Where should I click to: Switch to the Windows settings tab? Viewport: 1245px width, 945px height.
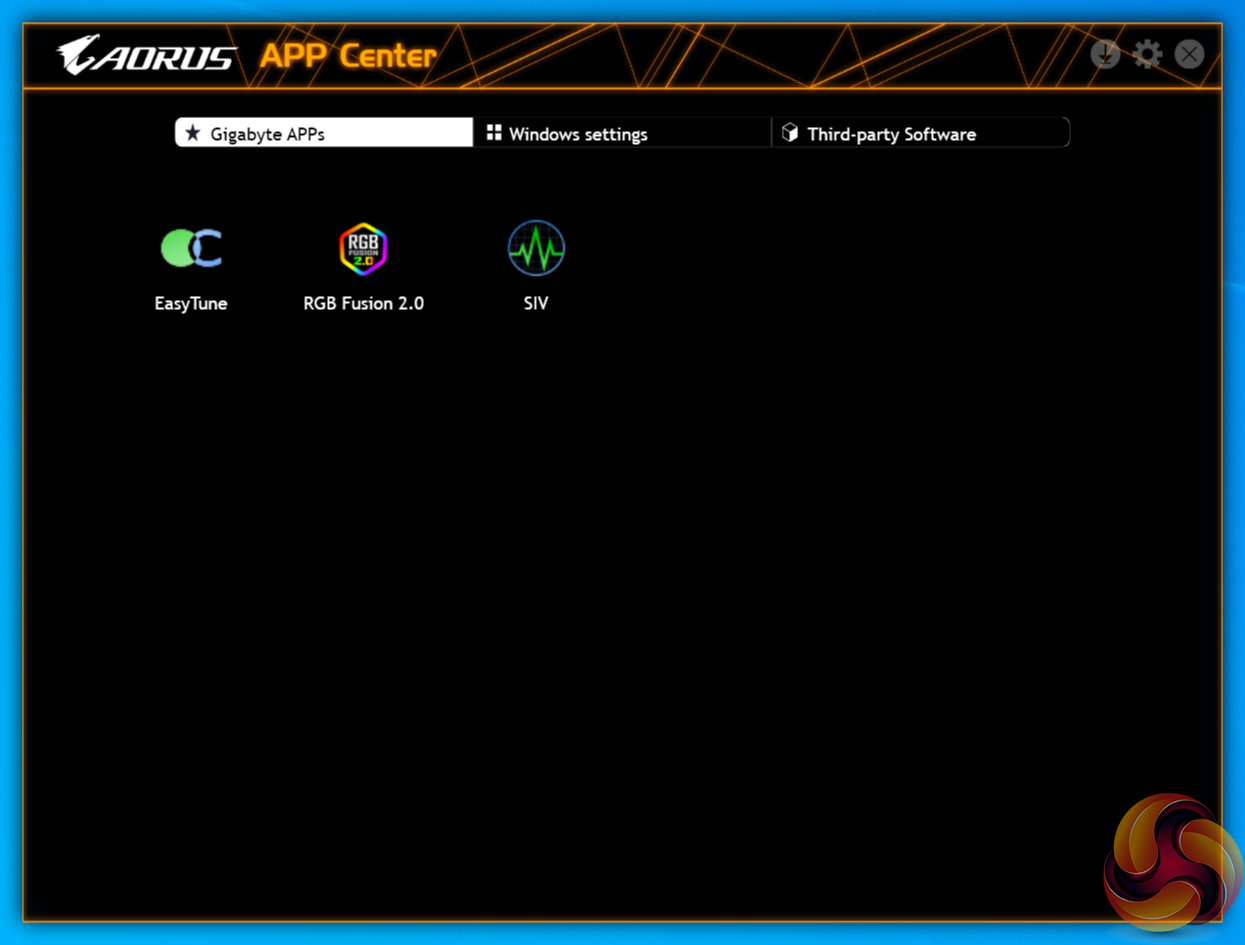[622, 133]
